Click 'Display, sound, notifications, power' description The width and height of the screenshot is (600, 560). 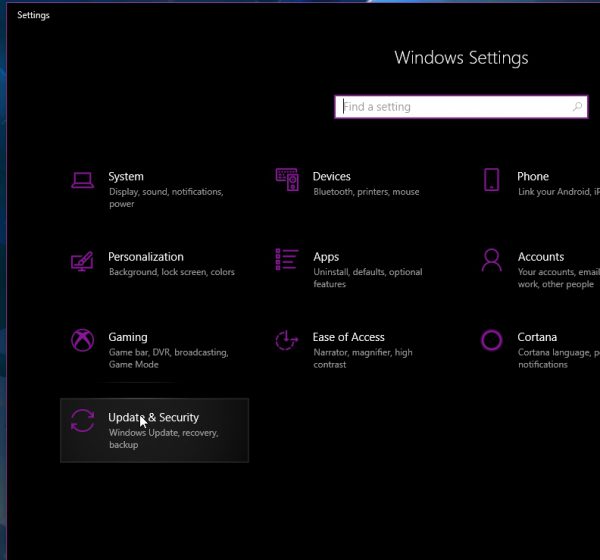coord(166,198)
